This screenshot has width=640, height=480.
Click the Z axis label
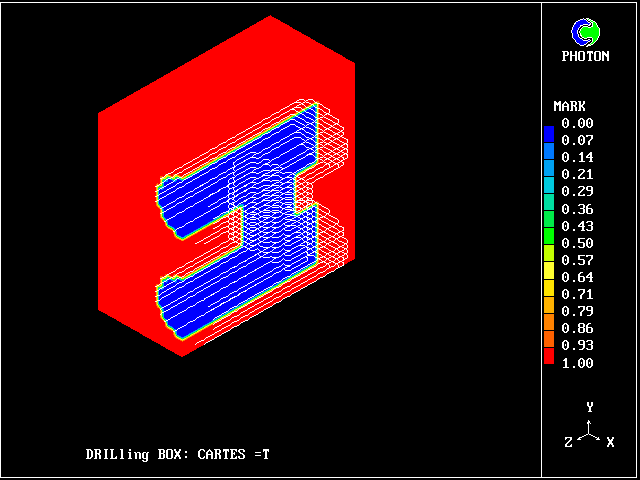[x=568, y=442]
